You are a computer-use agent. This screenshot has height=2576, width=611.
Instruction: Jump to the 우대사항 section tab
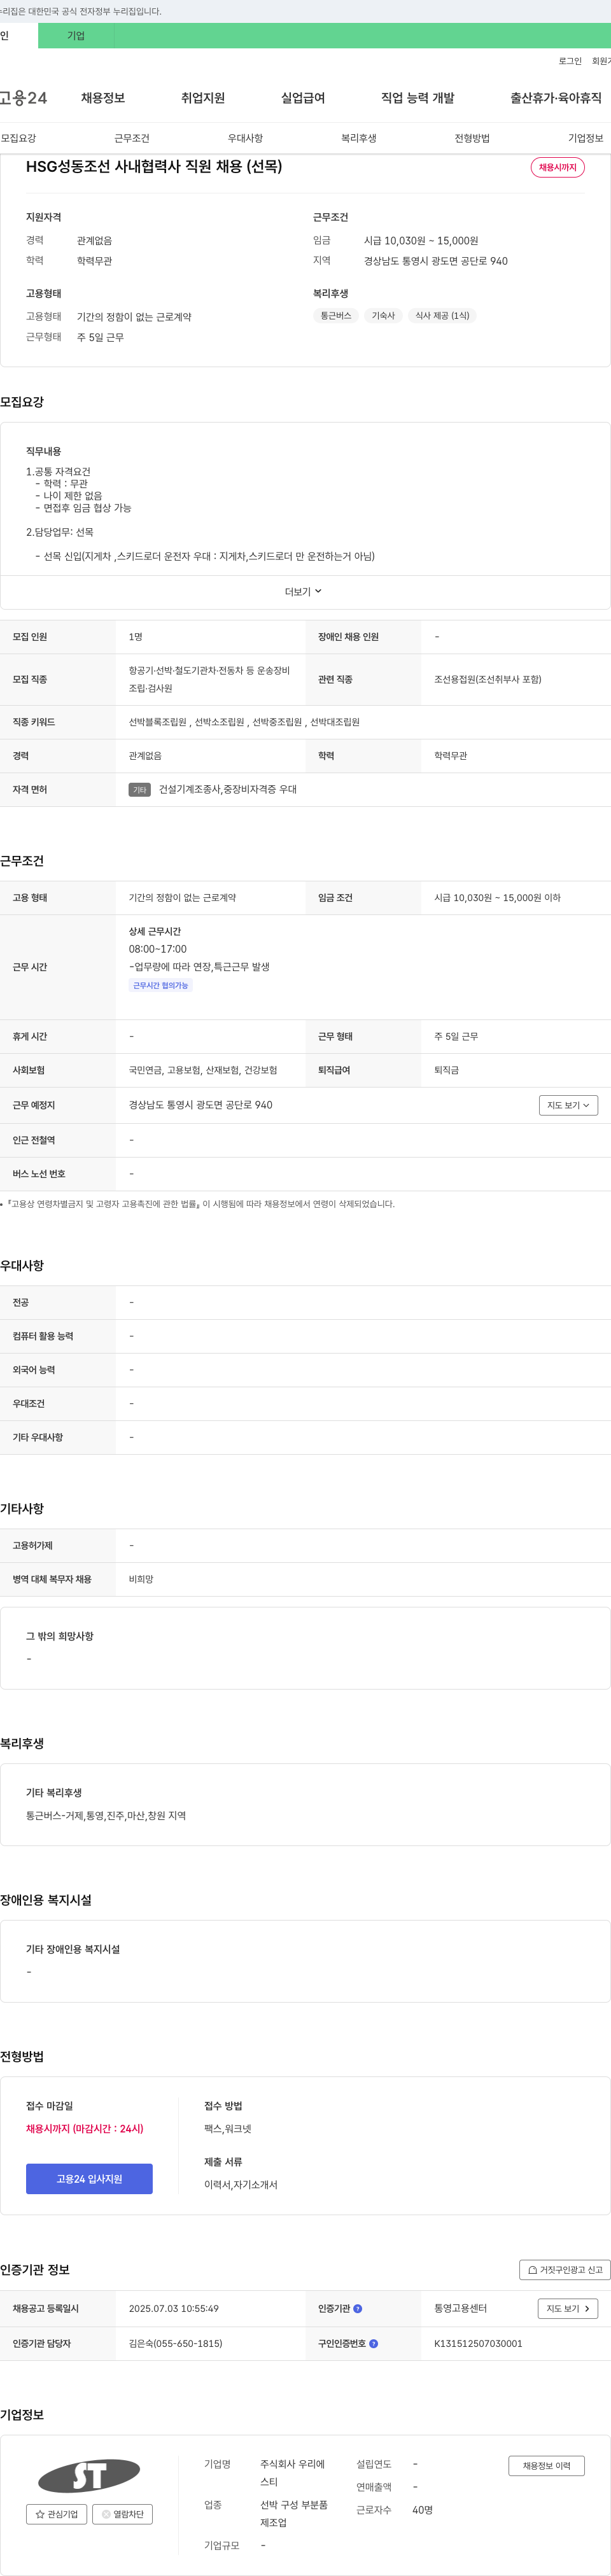[245, 138]
